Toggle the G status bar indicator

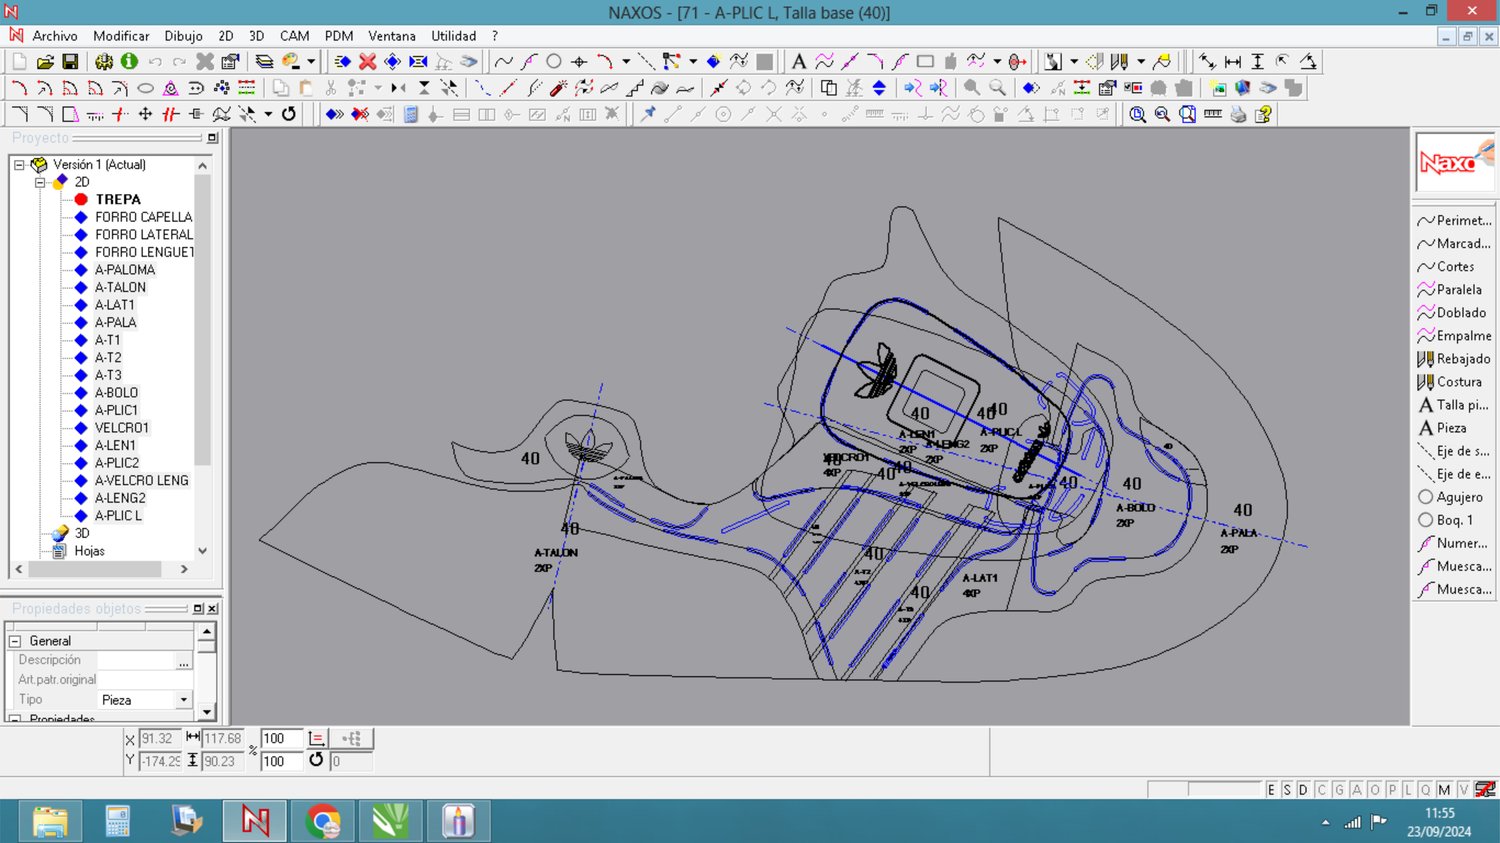pos(1339,790)
